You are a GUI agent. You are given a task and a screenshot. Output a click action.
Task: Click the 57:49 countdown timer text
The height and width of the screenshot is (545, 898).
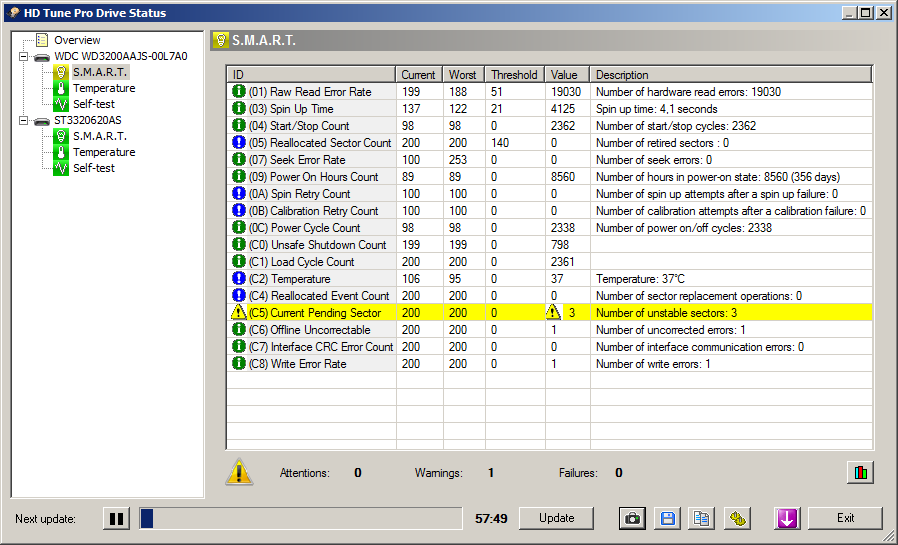491,519
